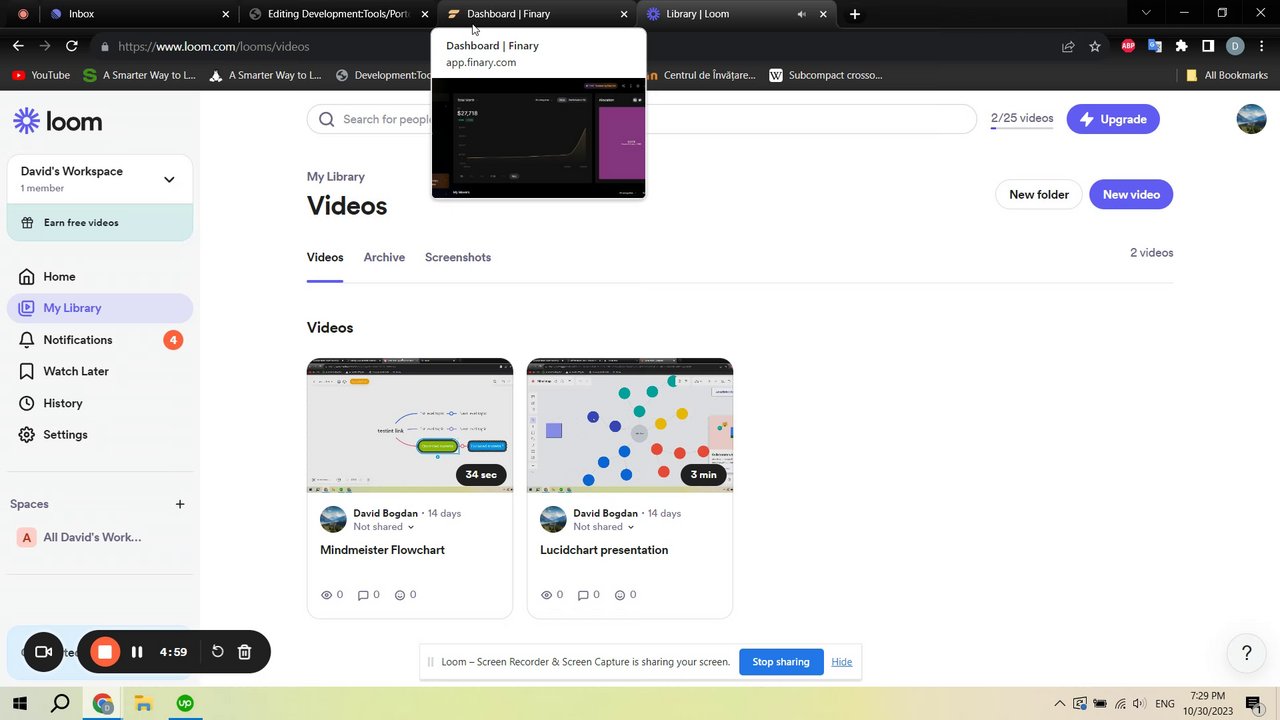
Task: Mute the Library | Loom browser tab audio
Action: 801,14
